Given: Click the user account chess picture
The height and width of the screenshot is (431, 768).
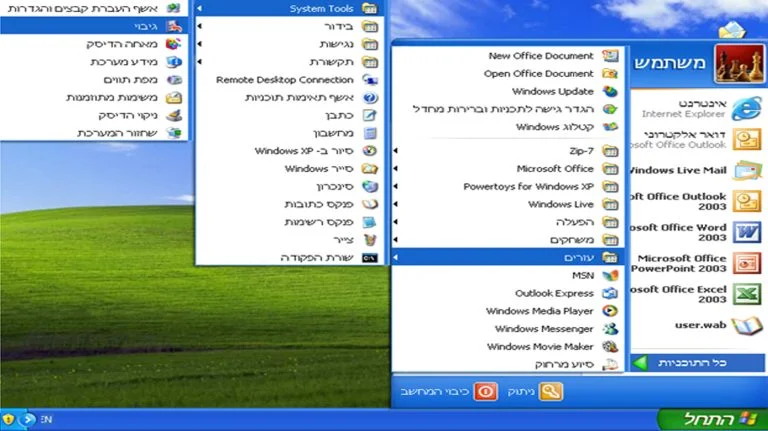Looking at the screenshot, I should point(739,64).
